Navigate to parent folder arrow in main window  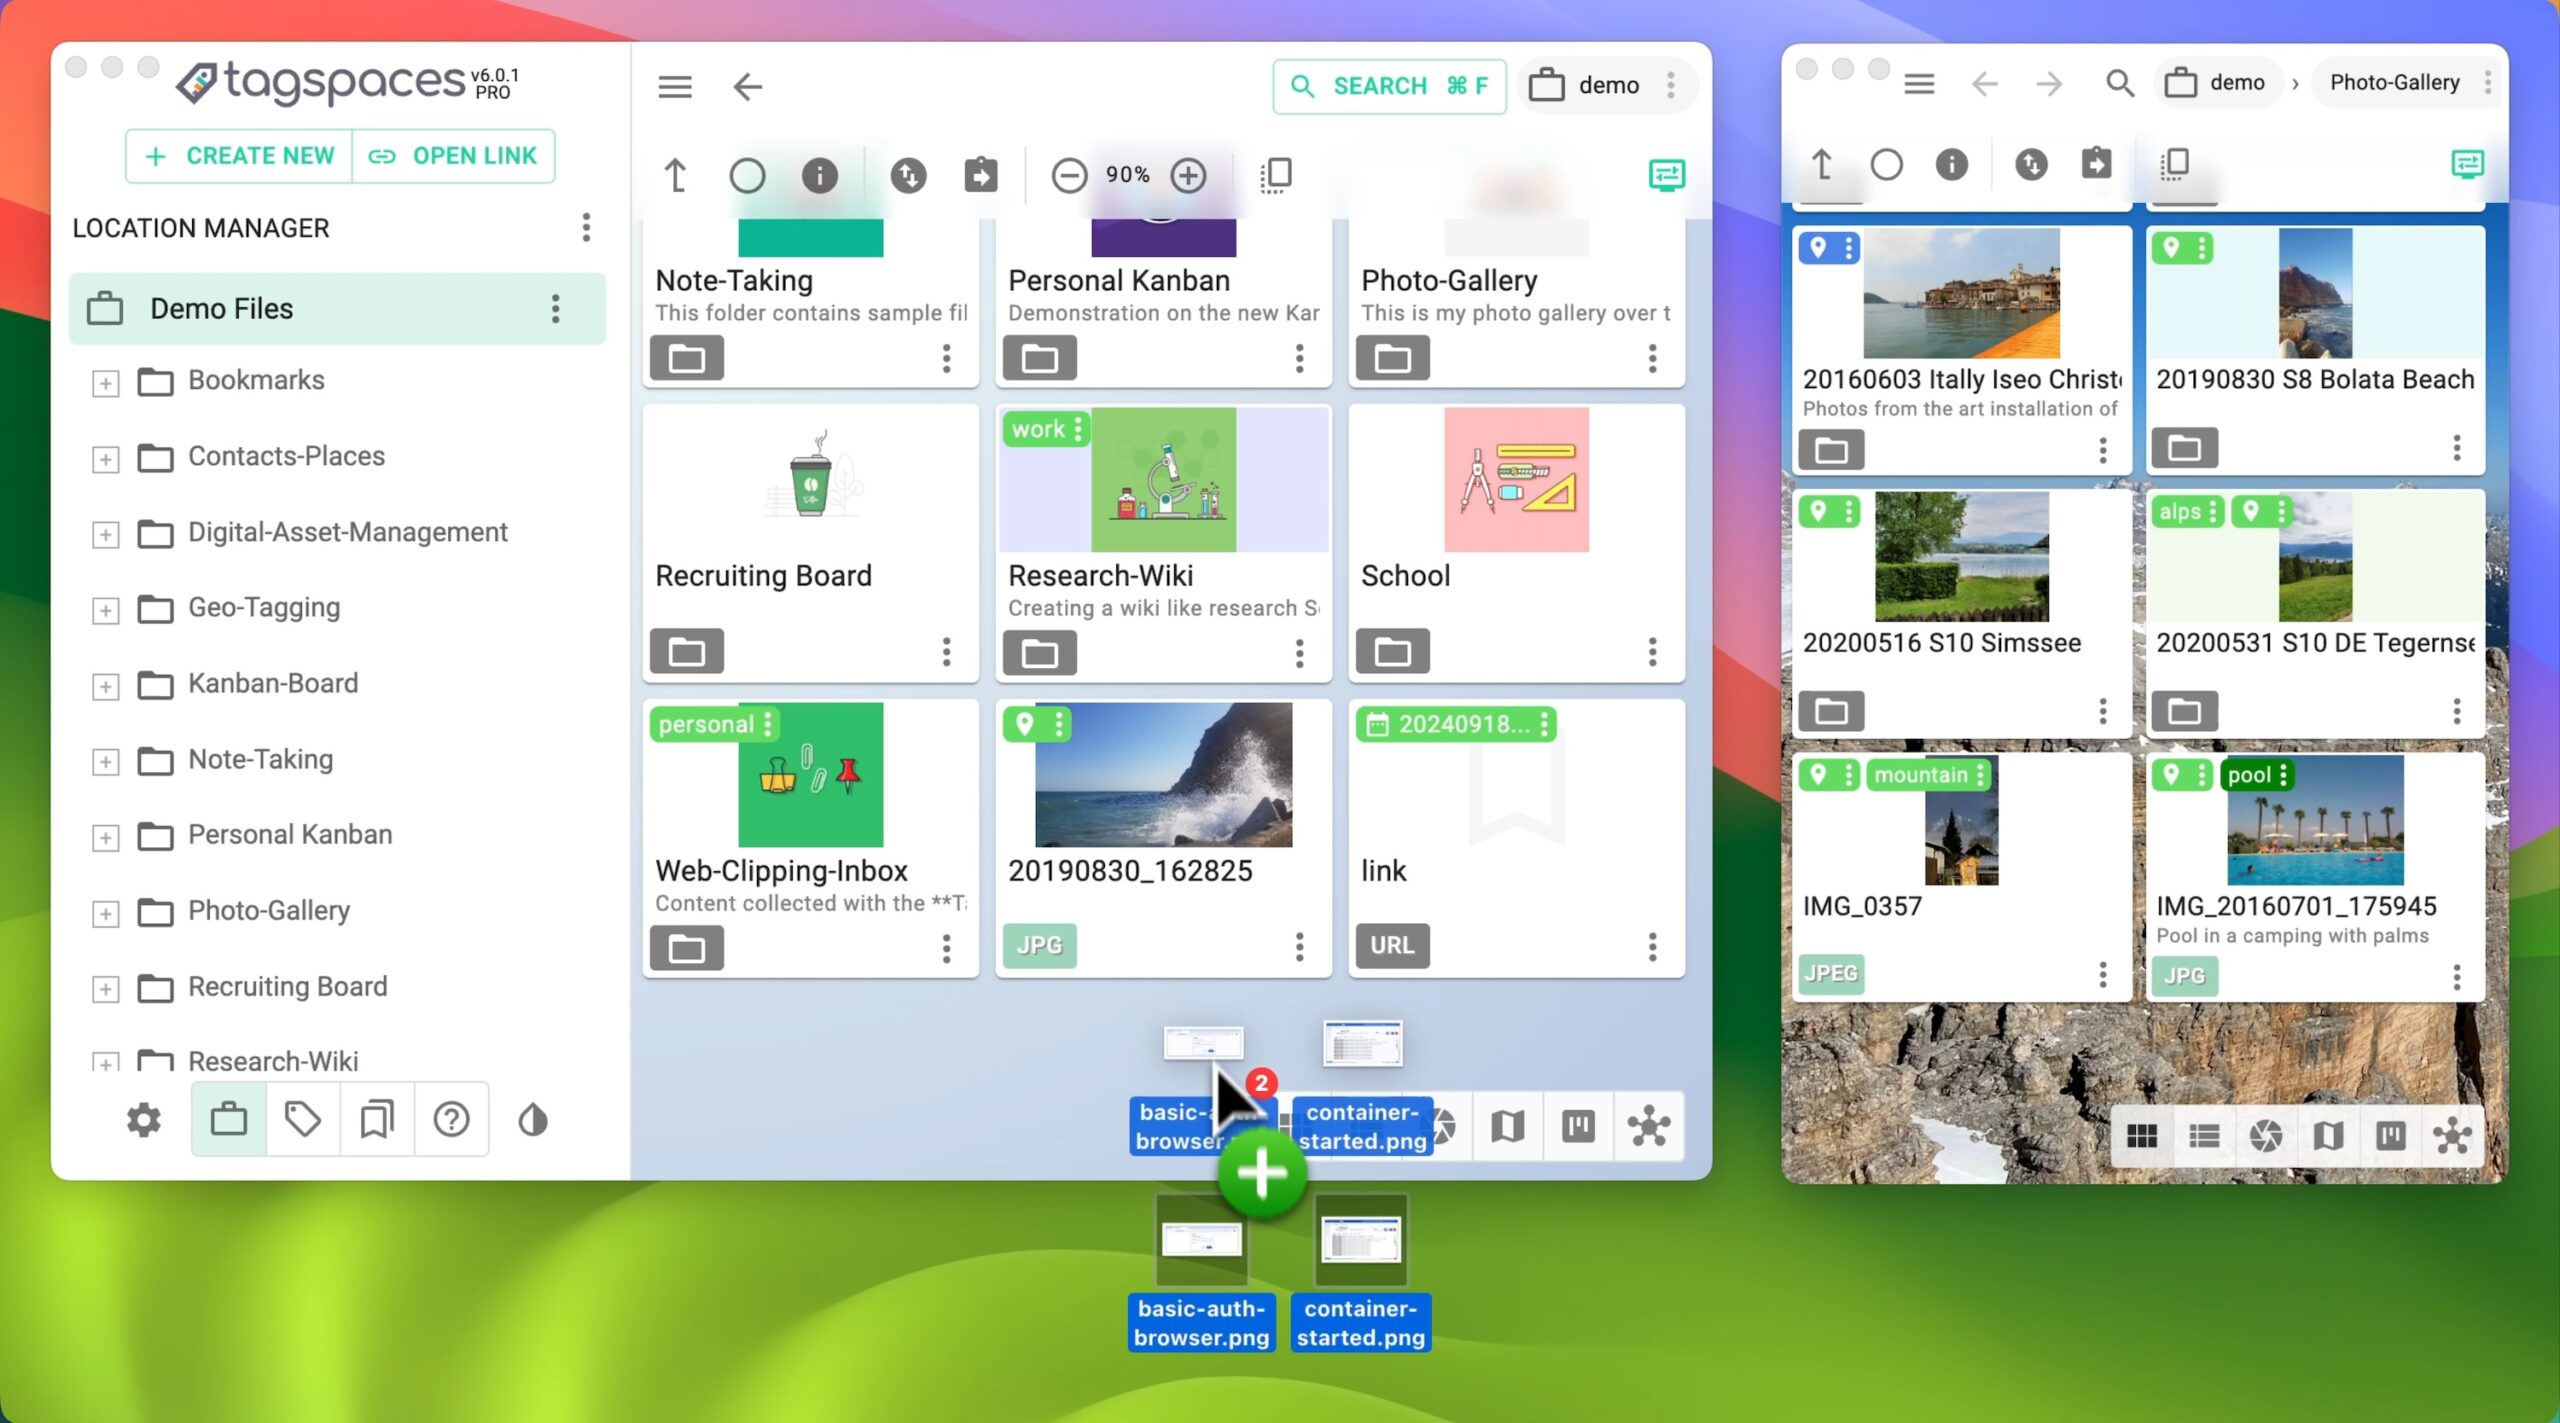click(x=676, y=176)
